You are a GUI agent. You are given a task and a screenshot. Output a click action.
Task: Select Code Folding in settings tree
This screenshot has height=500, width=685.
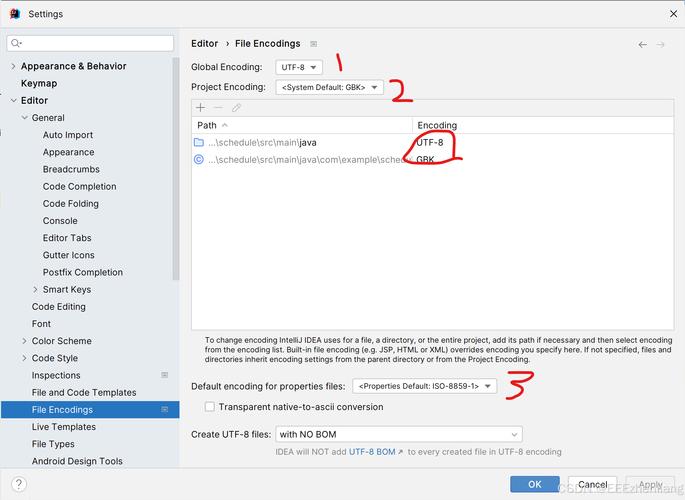70,204
